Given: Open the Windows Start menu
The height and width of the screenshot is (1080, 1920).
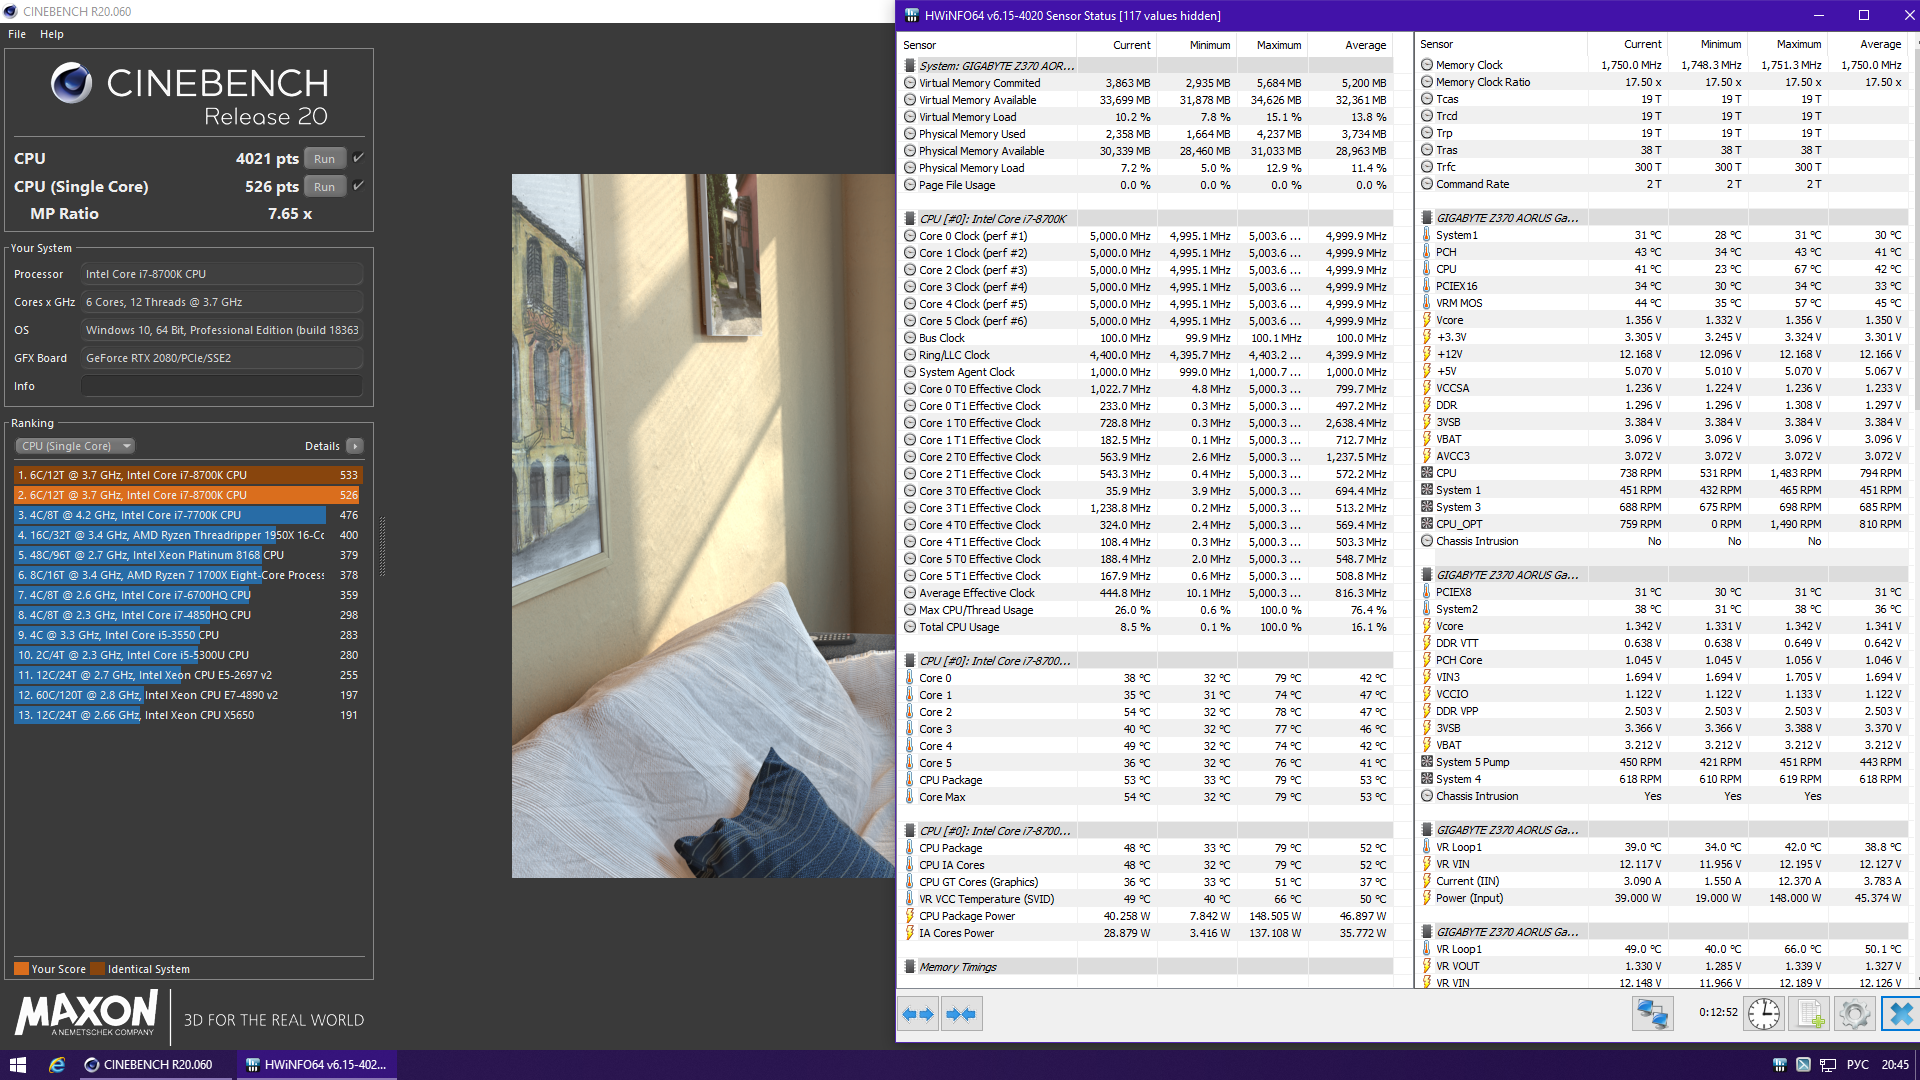Looking at the screenshot, I should point(18,1065).
